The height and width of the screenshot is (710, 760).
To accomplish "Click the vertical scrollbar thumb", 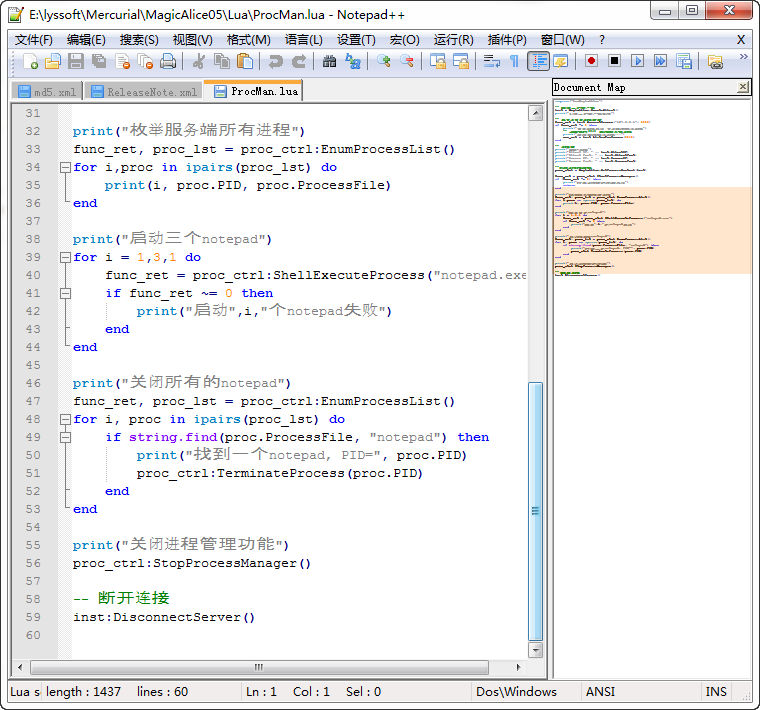I will tap(535, 511).
